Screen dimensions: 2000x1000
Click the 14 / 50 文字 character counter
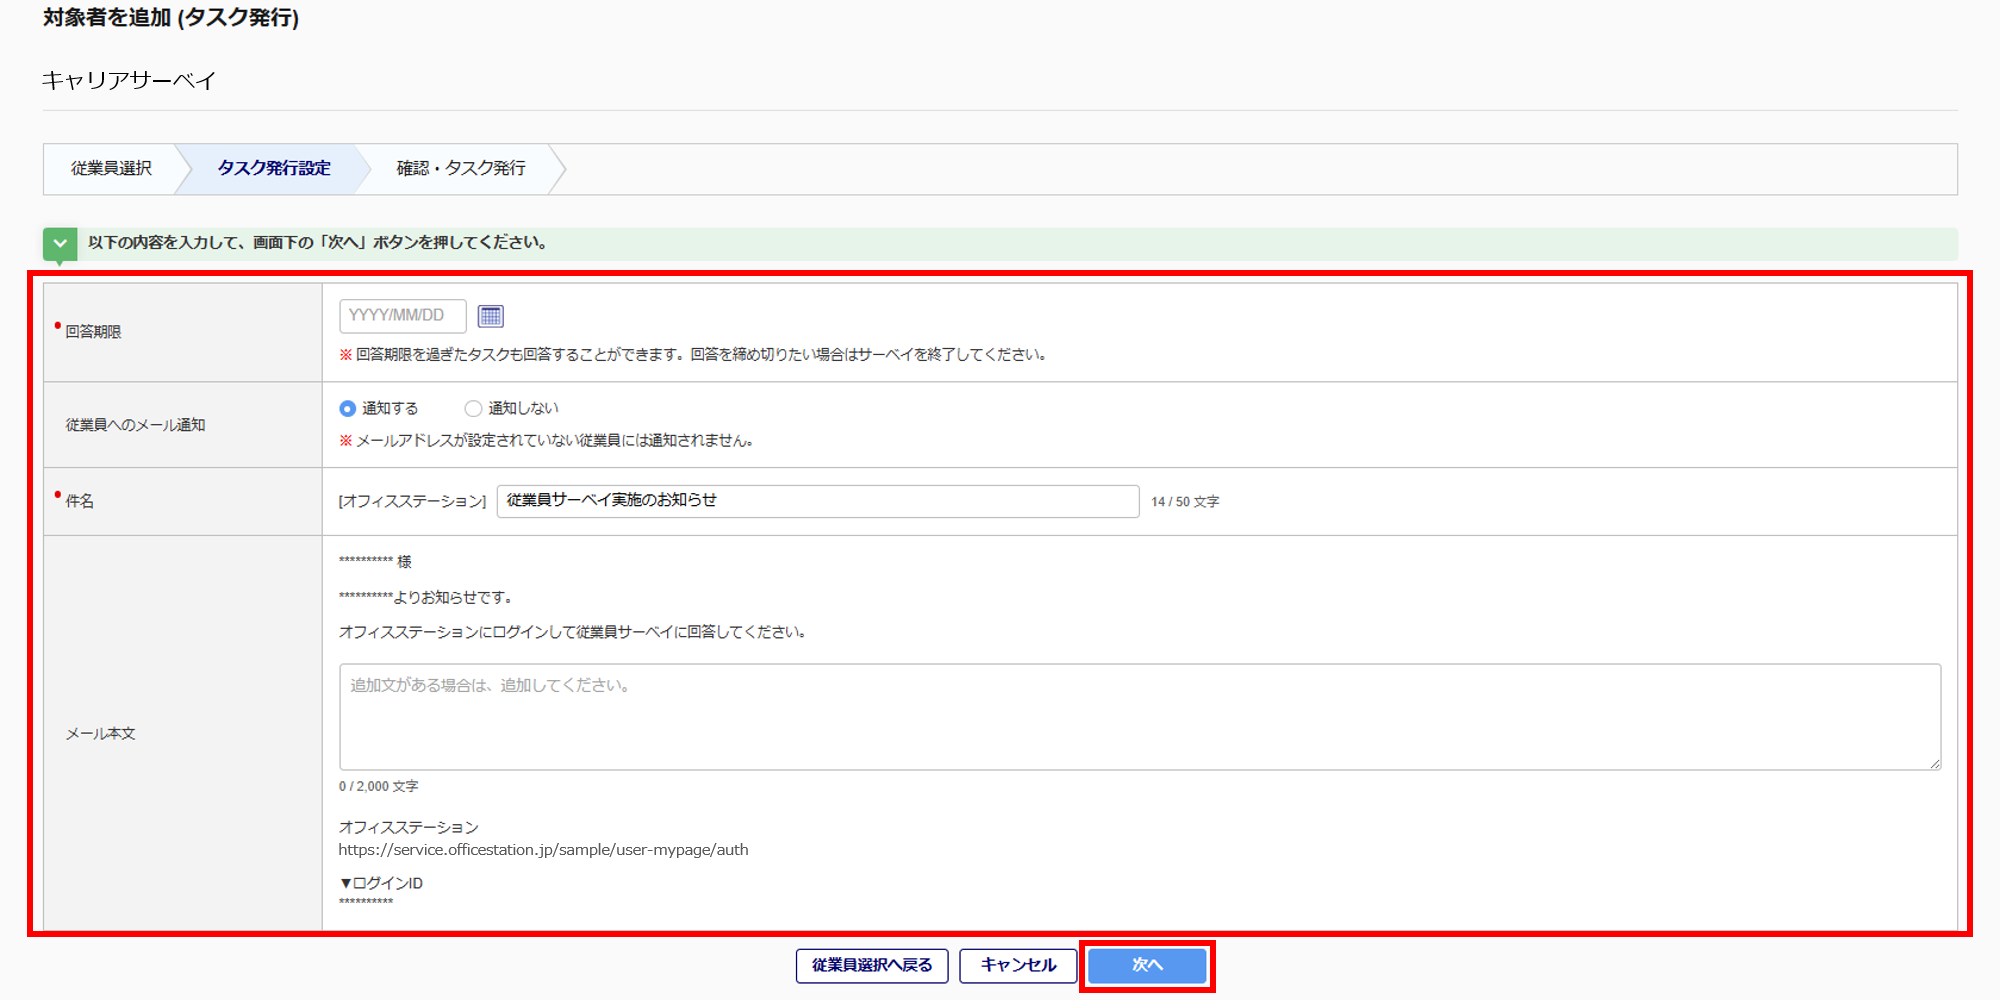1185,502
